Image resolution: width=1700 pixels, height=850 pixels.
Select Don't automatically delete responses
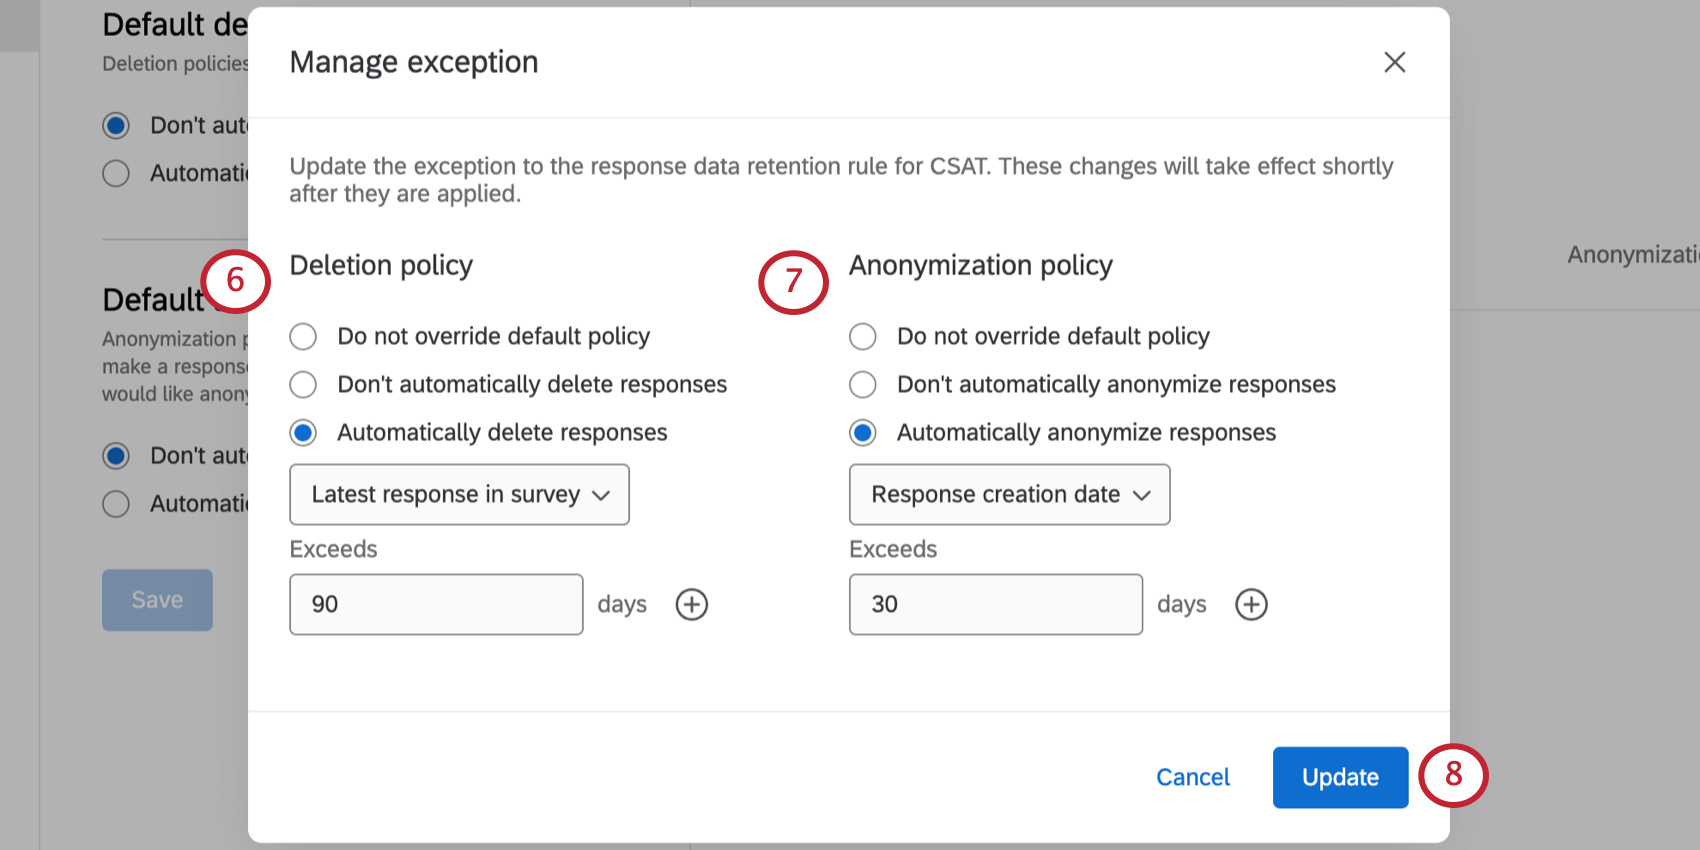point(303,384)
